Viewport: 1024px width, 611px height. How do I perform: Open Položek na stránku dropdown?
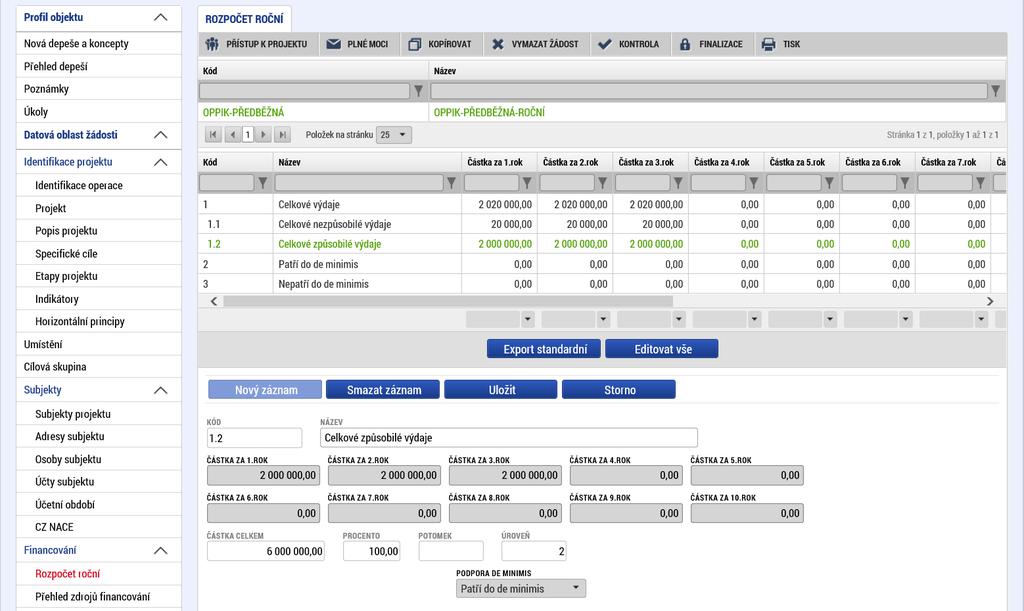[394, 134]
